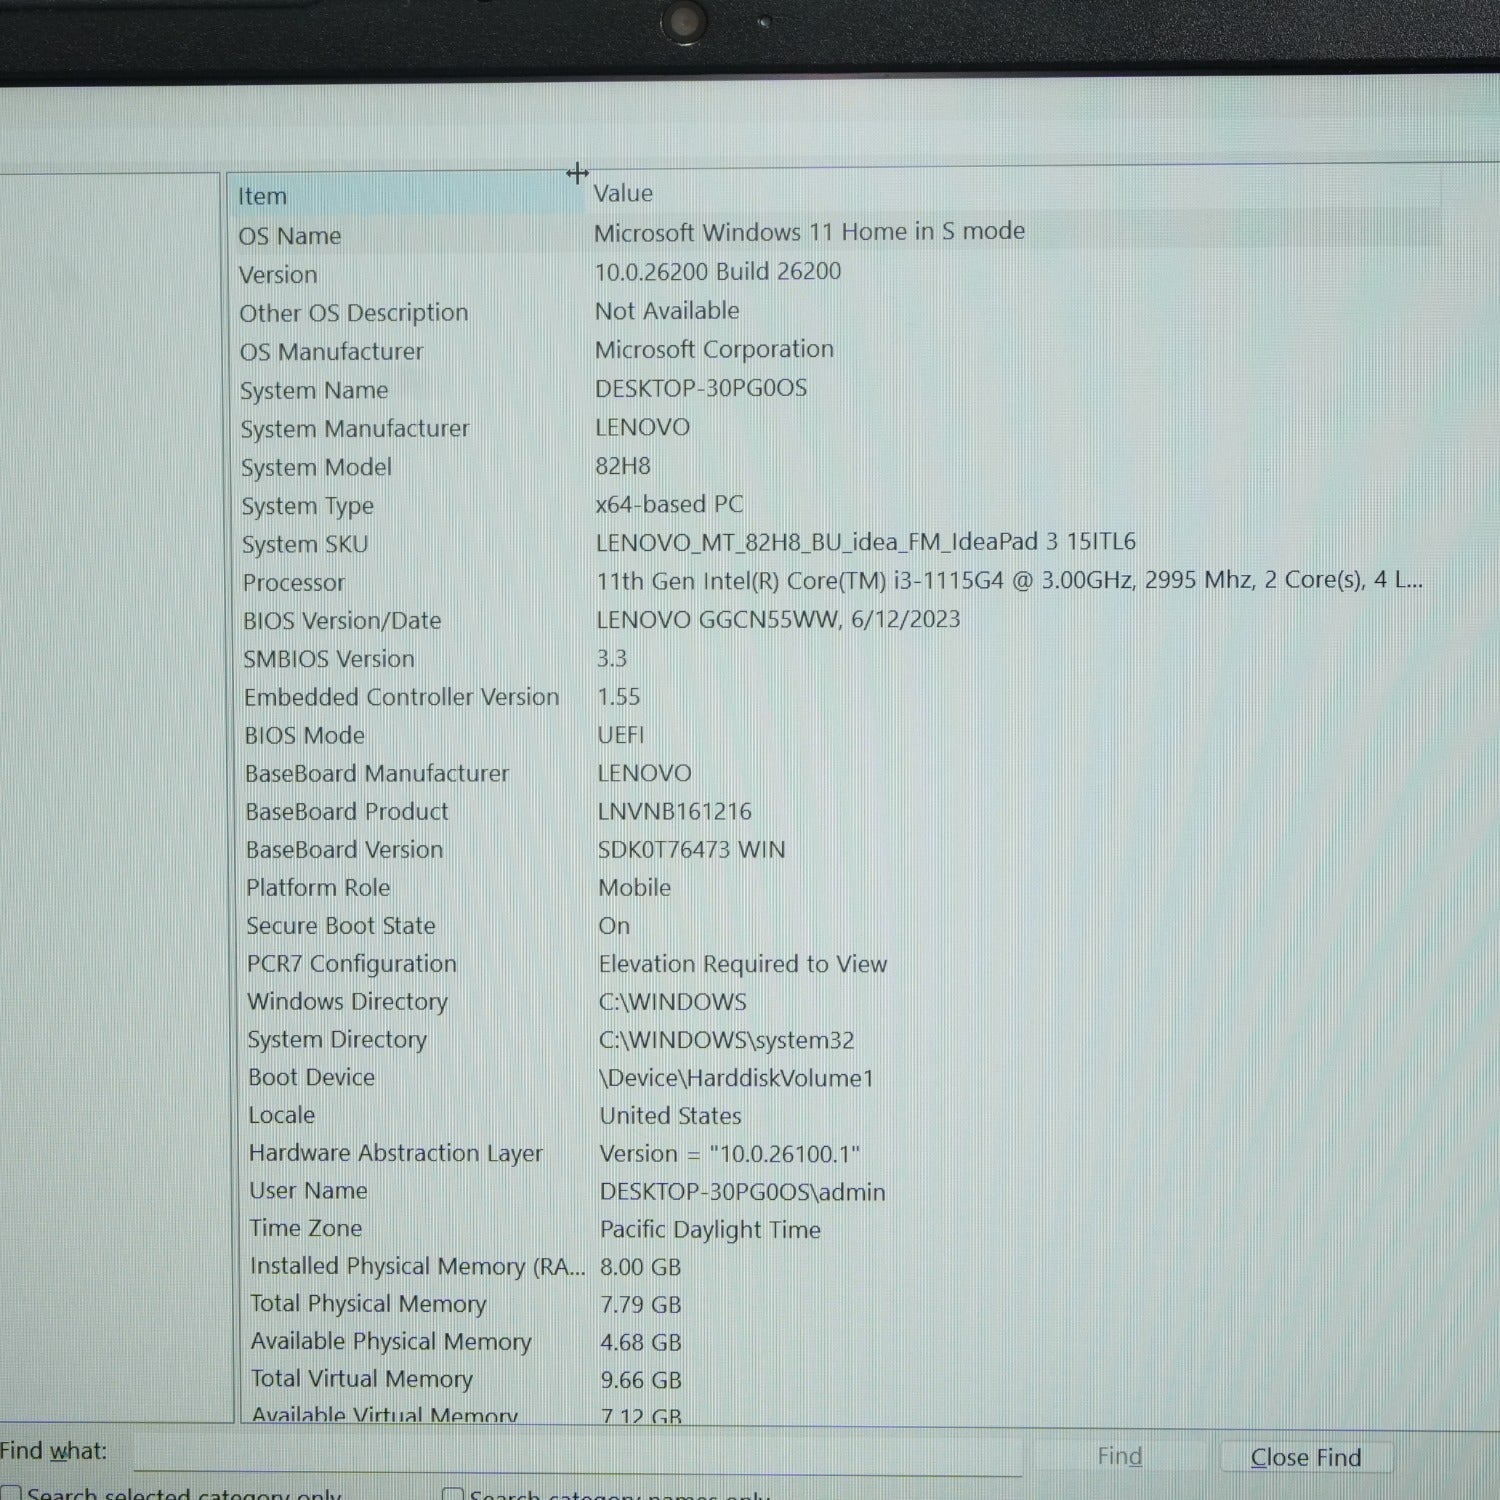
Task: Click the LENOVO value for BaseBoard Manufacturer
Action: (644, 773)
